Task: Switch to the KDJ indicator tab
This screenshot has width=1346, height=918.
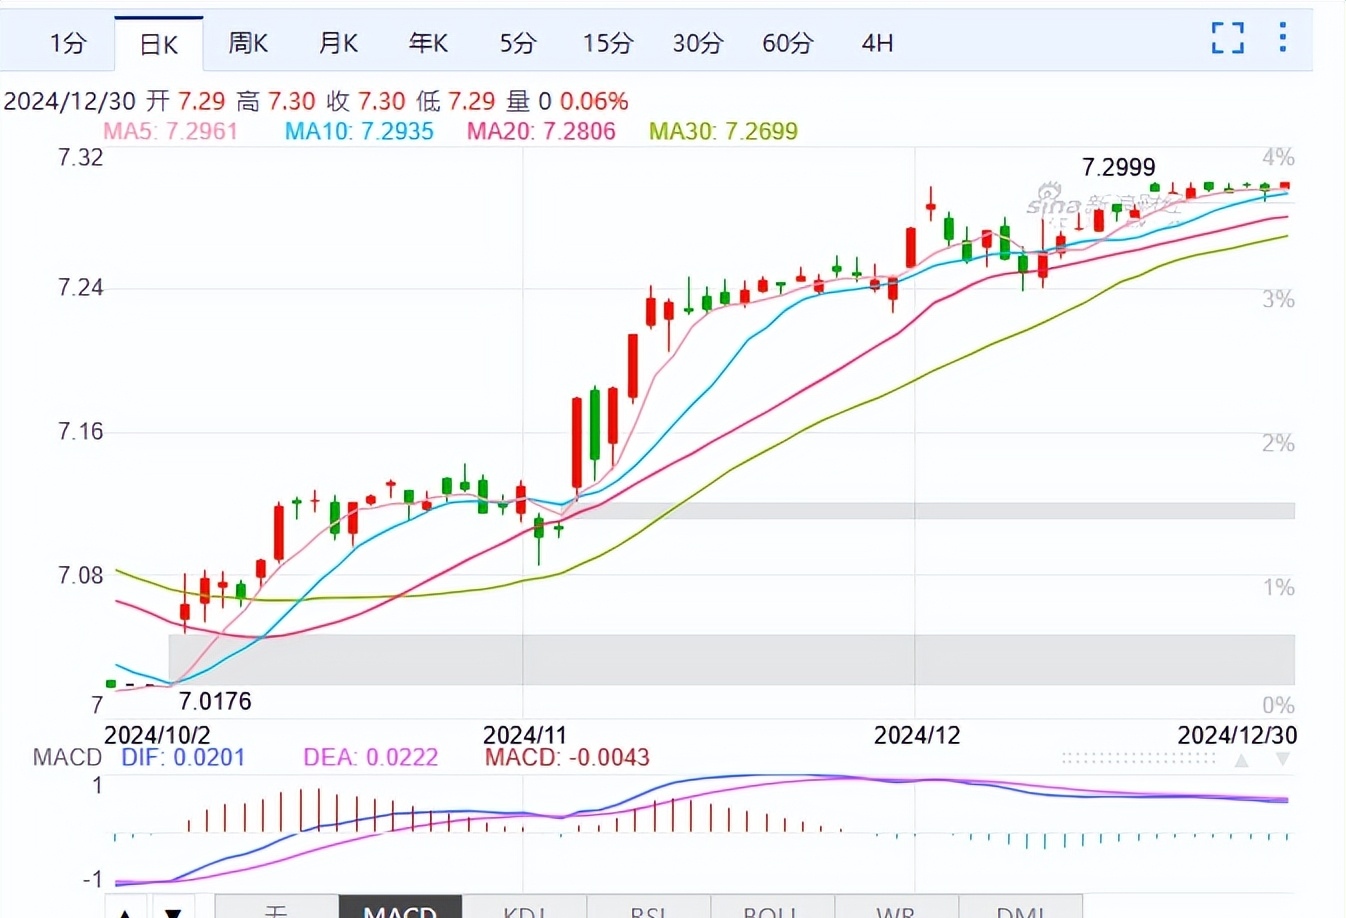Action: 524,908
